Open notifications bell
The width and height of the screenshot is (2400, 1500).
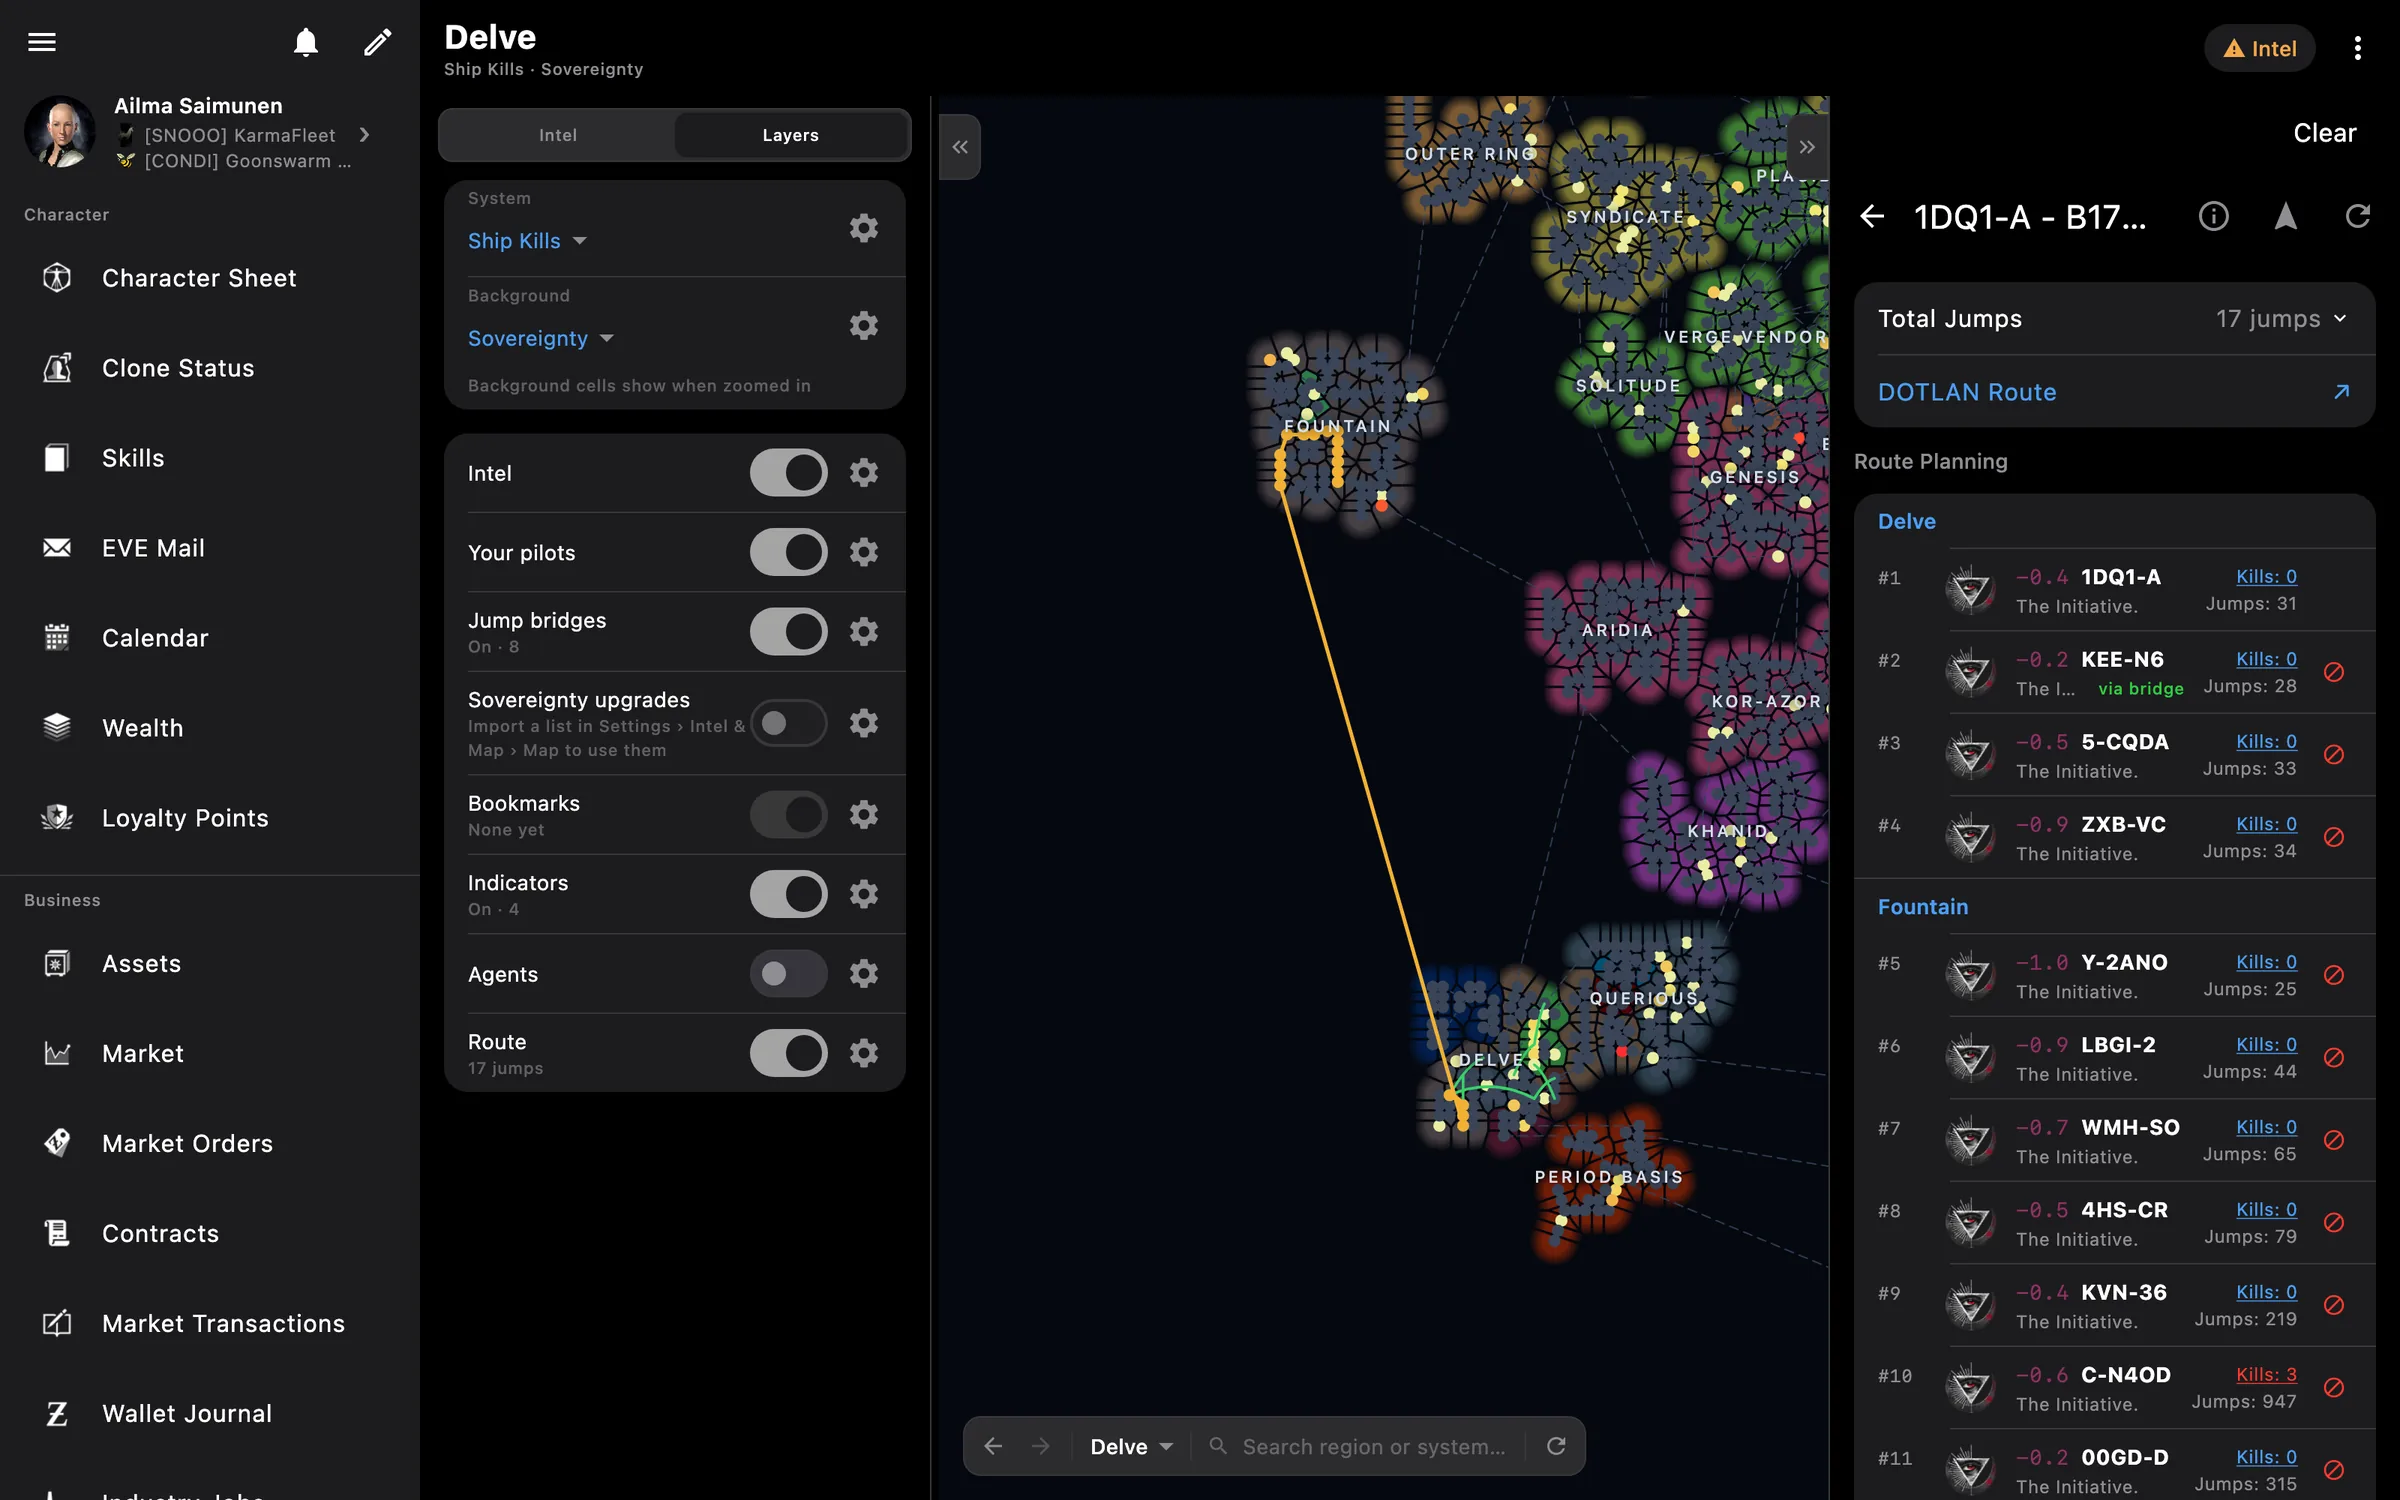click(306, 42)
